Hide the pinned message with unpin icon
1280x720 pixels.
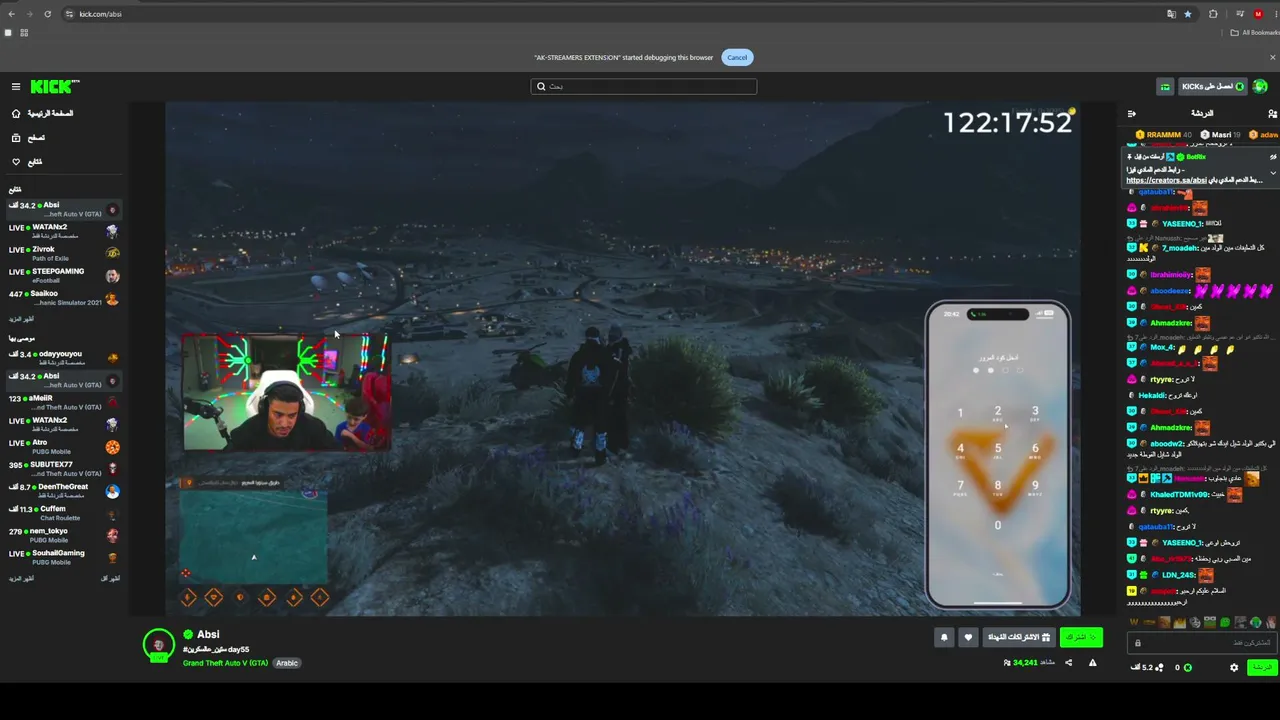tap(1273, 157)
